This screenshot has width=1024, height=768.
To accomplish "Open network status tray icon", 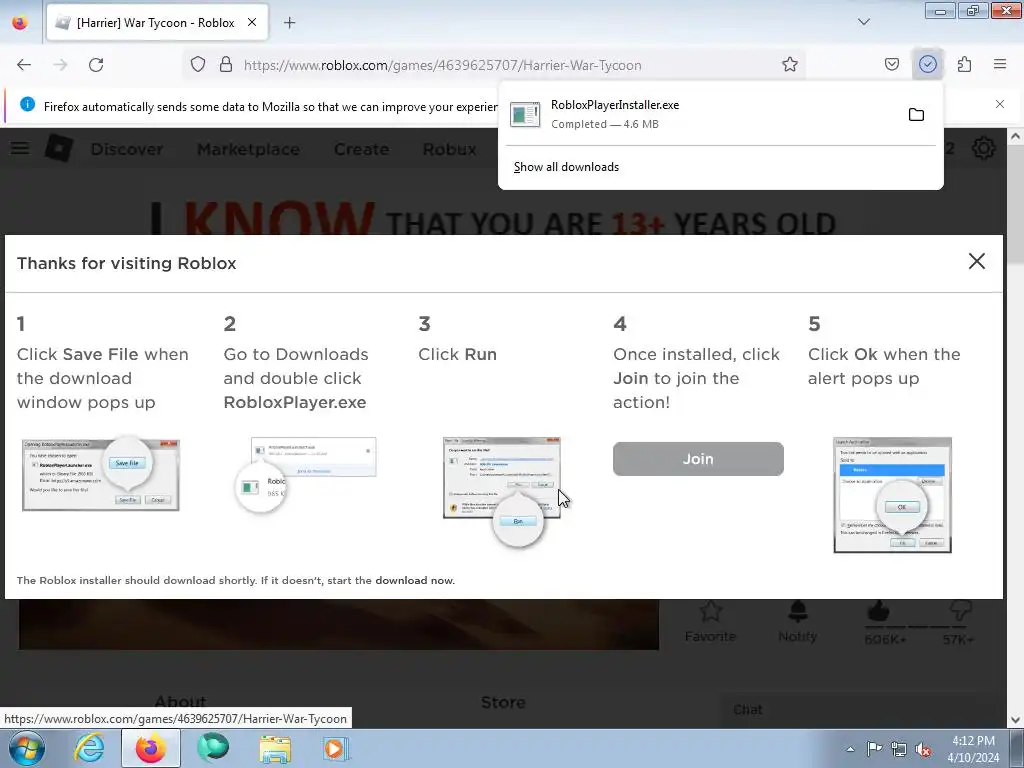I will coord(899,749).
